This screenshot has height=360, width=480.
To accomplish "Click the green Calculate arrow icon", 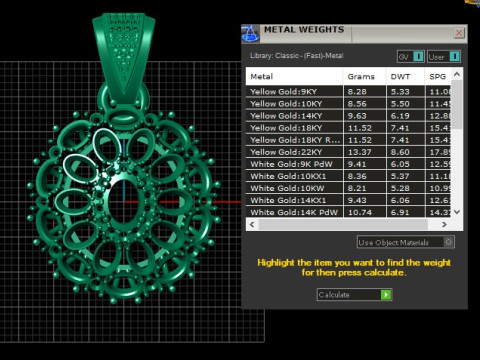I will (x=386, y=295).
